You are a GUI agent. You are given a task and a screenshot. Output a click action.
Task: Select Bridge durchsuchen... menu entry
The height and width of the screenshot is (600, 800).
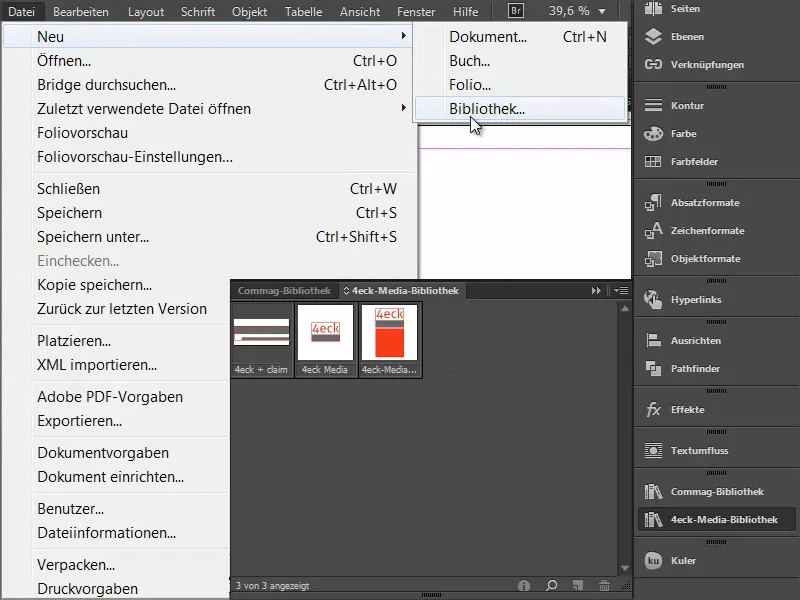[x=208, y=85]
